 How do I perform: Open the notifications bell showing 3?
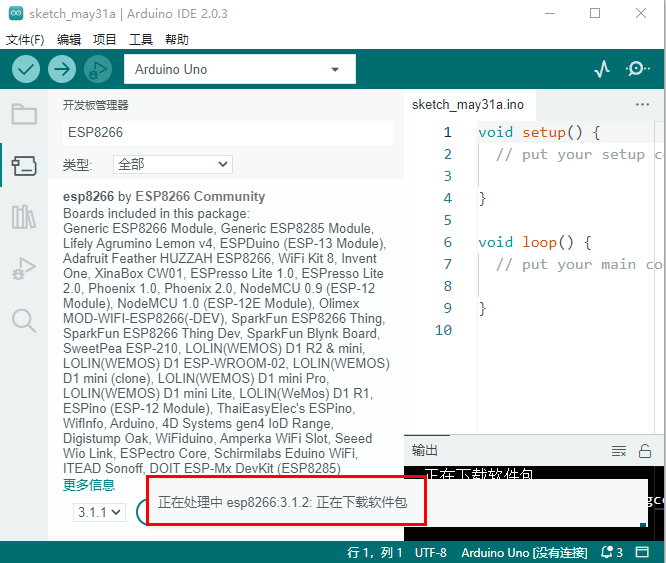(612, 552)
